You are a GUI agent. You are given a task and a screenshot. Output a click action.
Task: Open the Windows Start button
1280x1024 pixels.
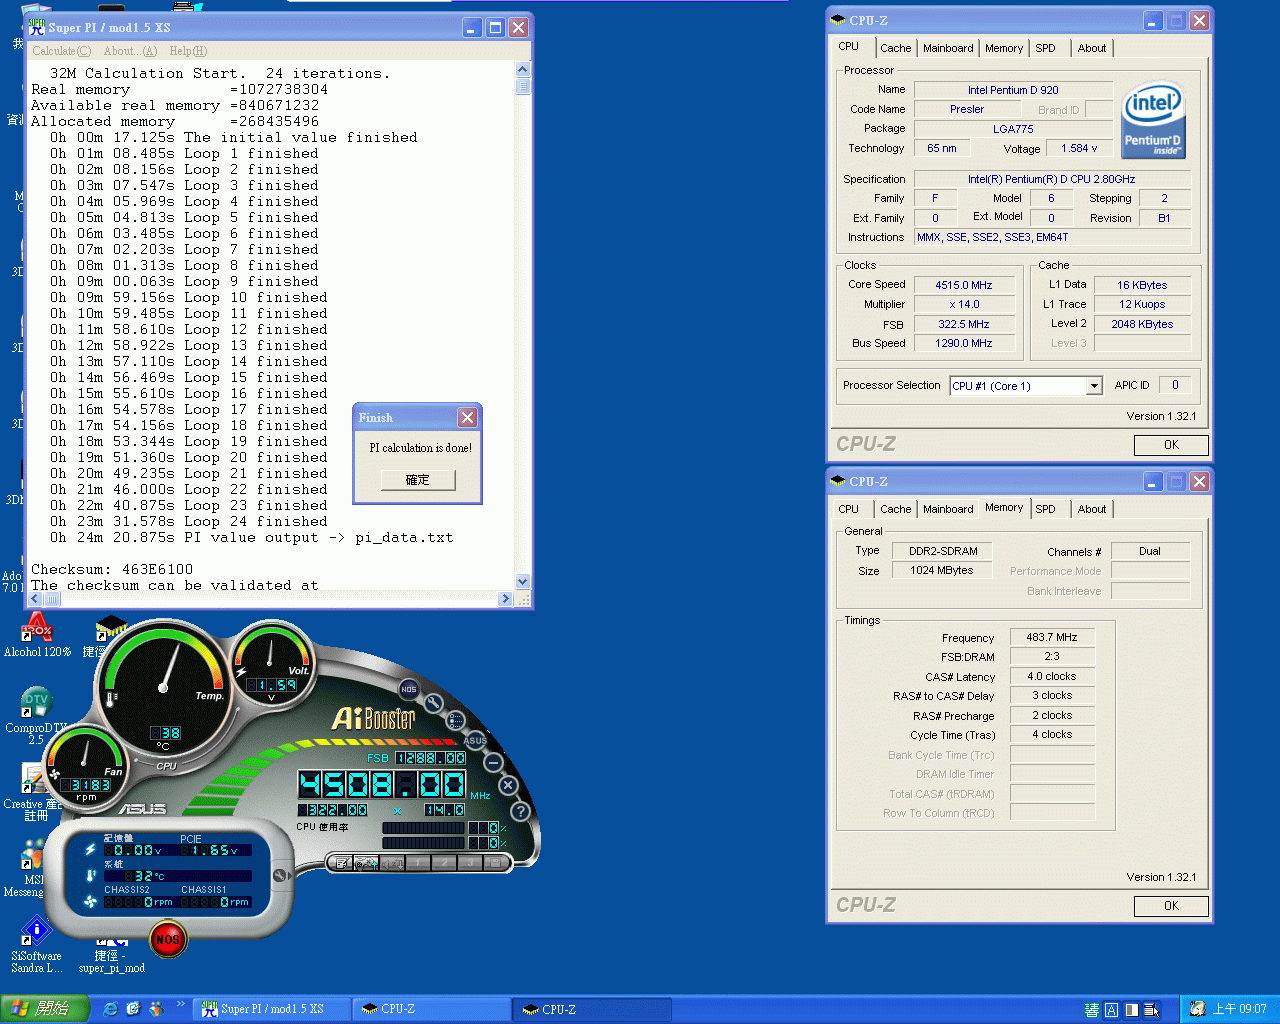tap(44, 1009)
